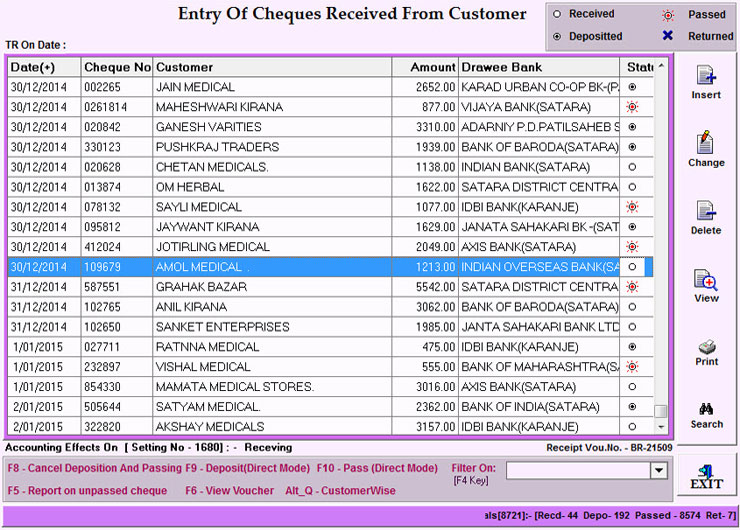
Task: Open the Filter On dropdown arrow
Action: pyautogui.click(x=658, y=470)
